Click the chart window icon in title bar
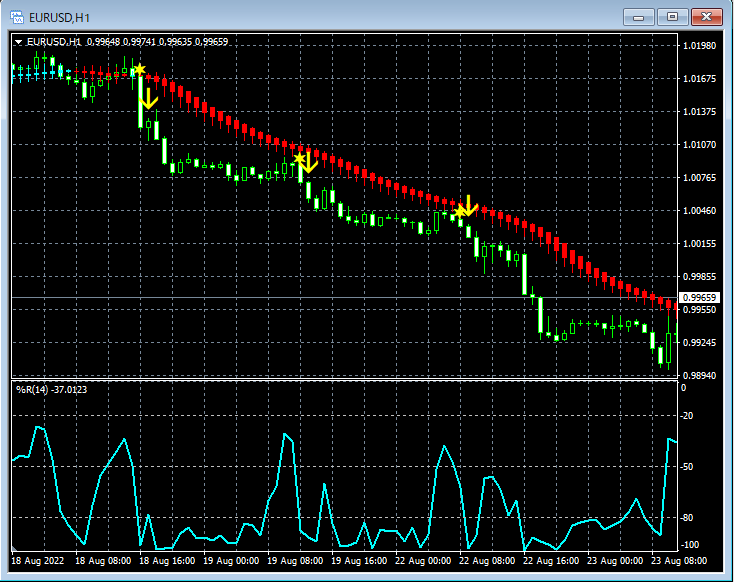 click(17, 18)
